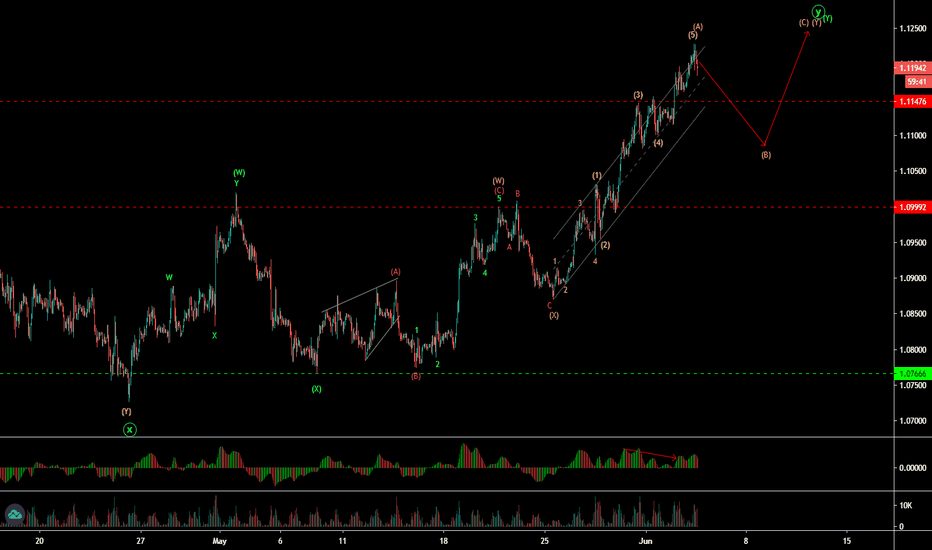Click the 1.09500 price axis label
The image size is (932, 550).
click(x=913, y=243)
